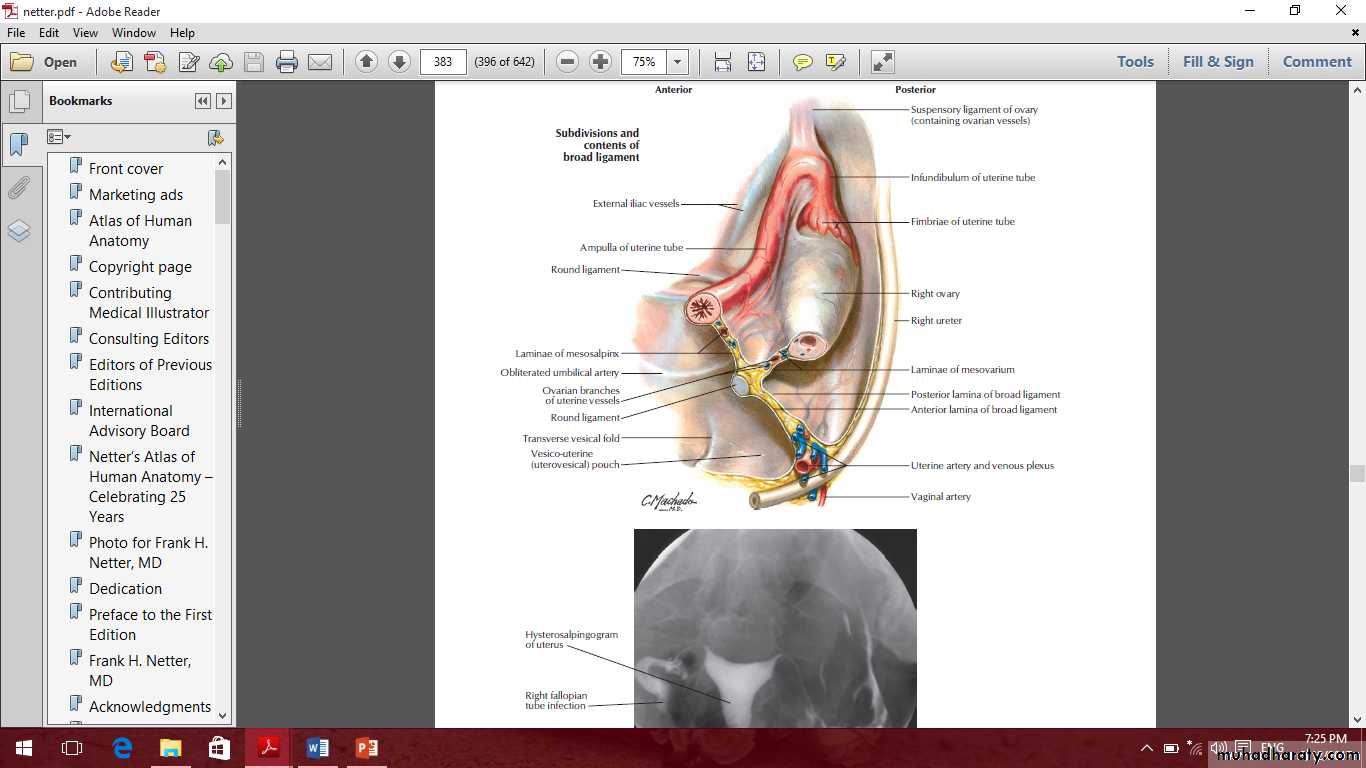Select the highlight text tool

tap(836, 62)
